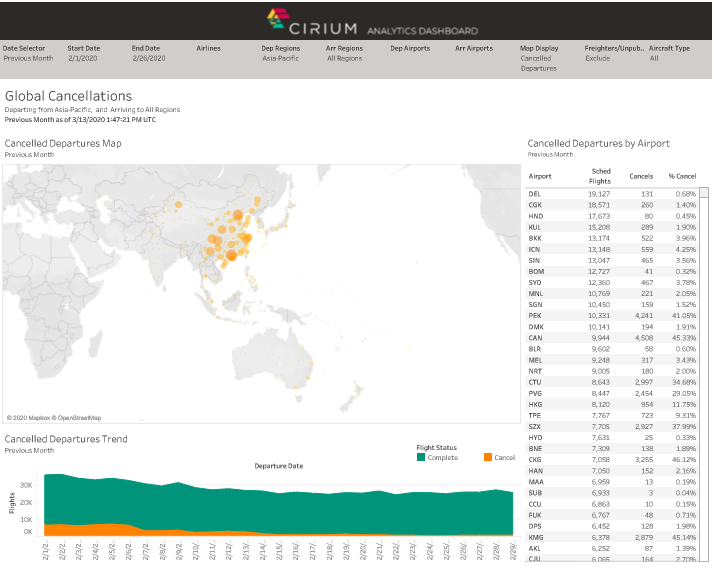Screen dimensions: 714x568
Task: Open the Freighters/Unpublished Exclude filter
Action: (x=611, y=58)
